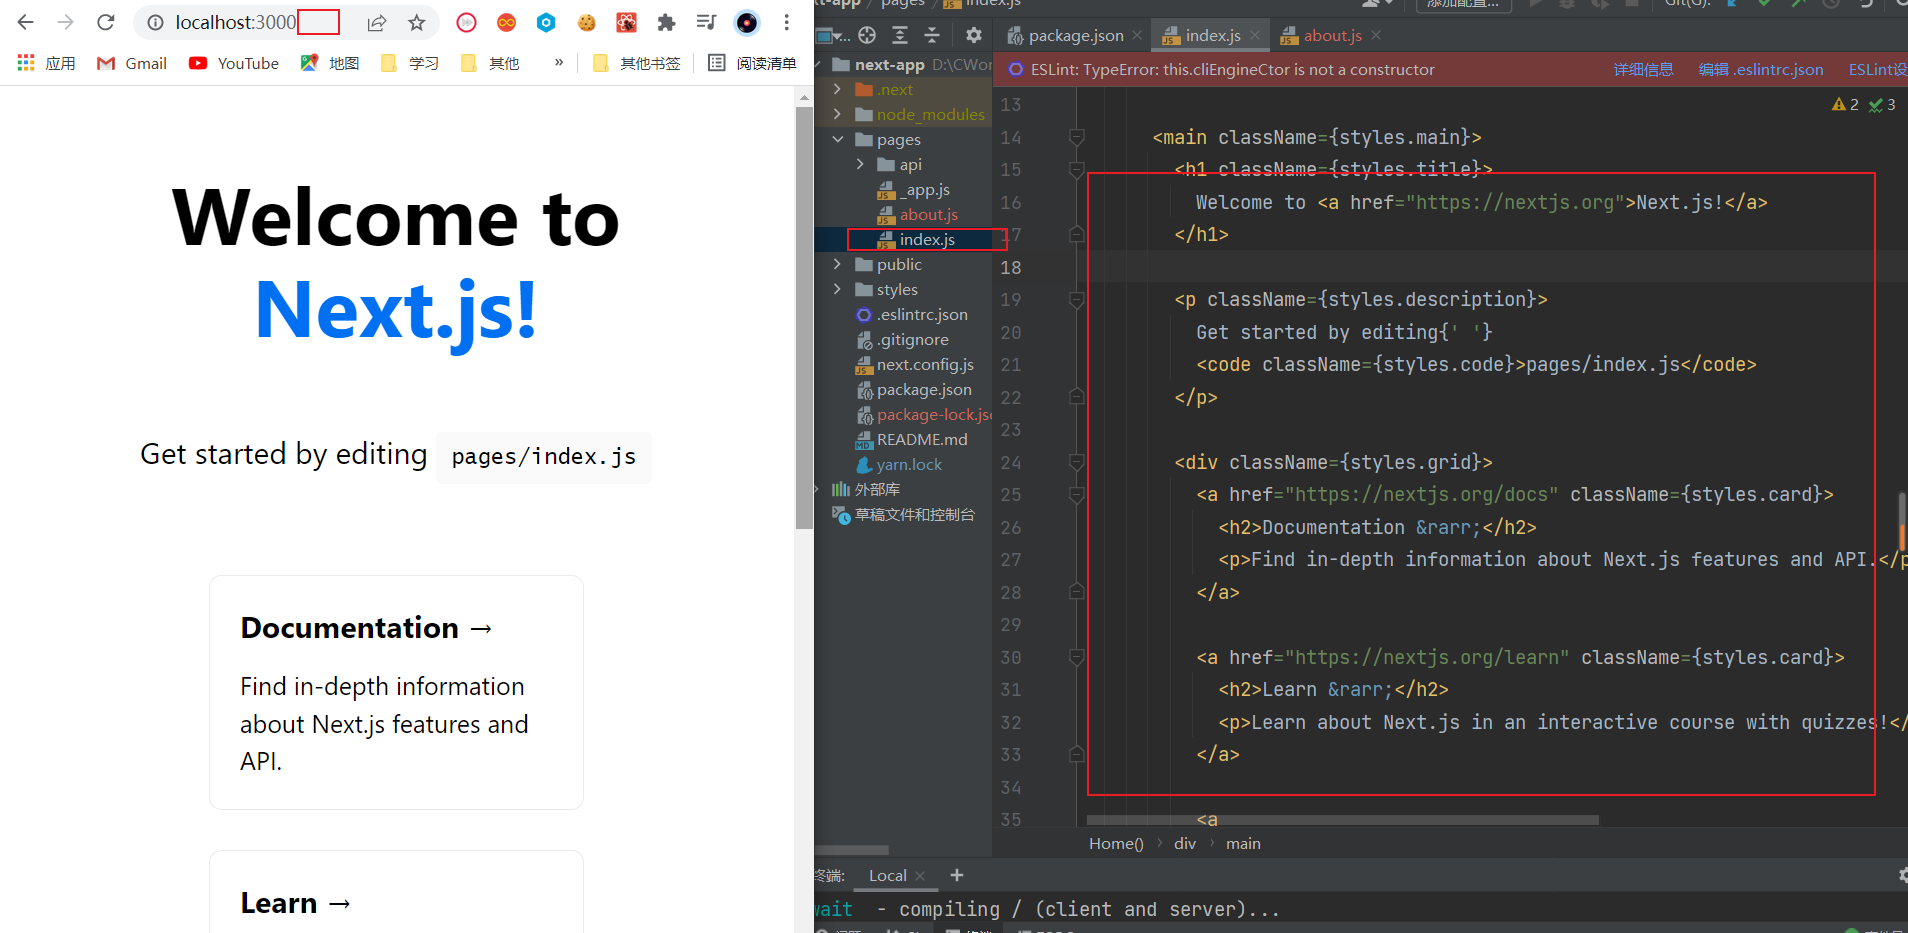Toggle the code fold marker on line 19
Image resolution: width=1908 pixels, height=933 pixels.
1077,299
